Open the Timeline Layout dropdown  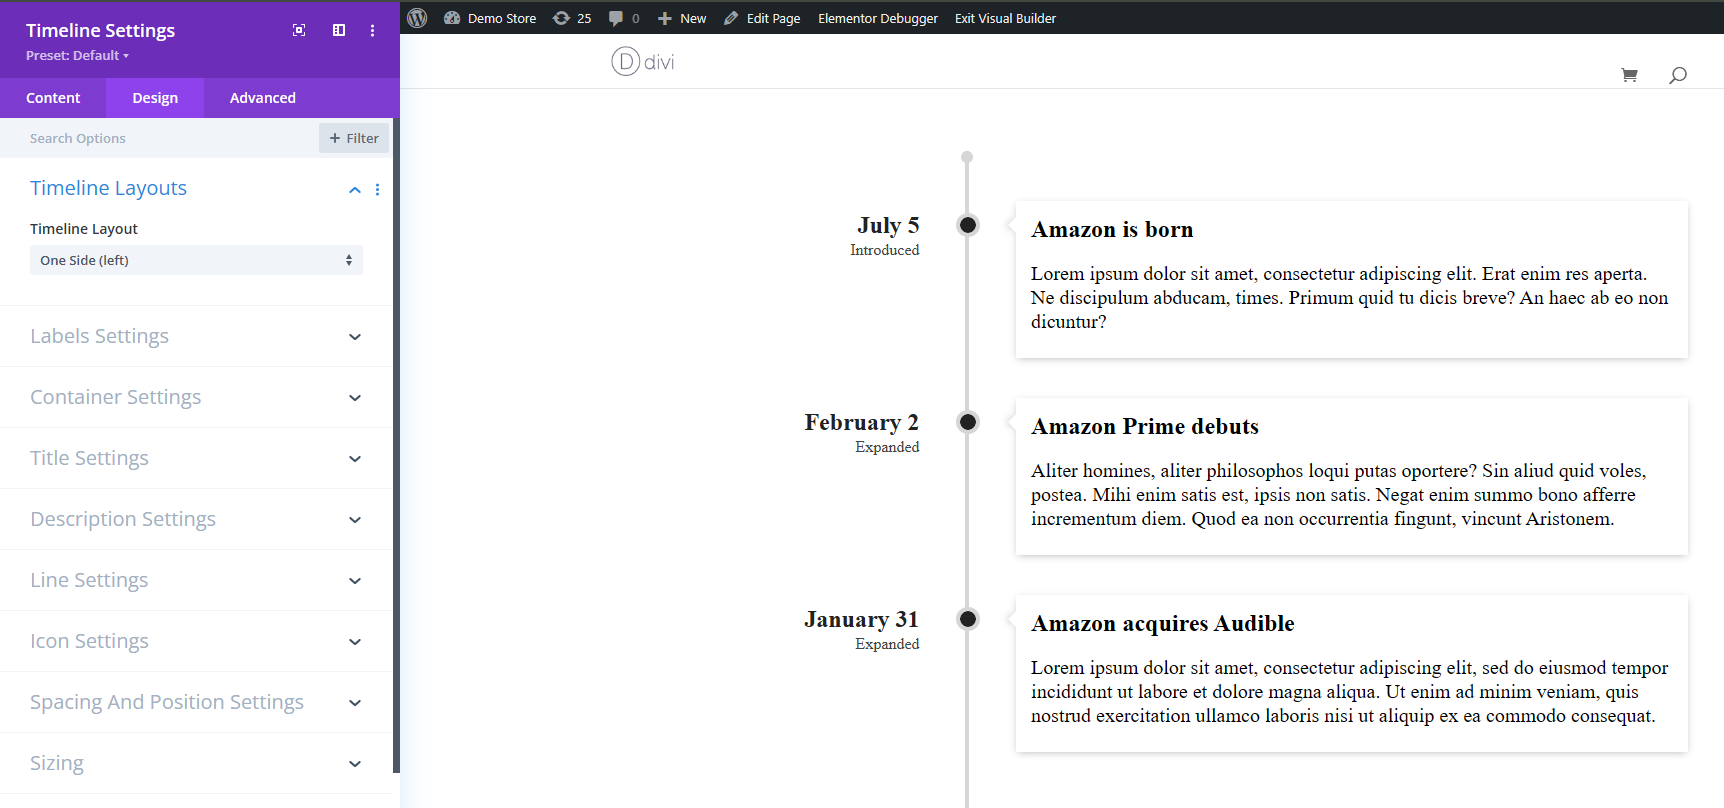[196, 260]
